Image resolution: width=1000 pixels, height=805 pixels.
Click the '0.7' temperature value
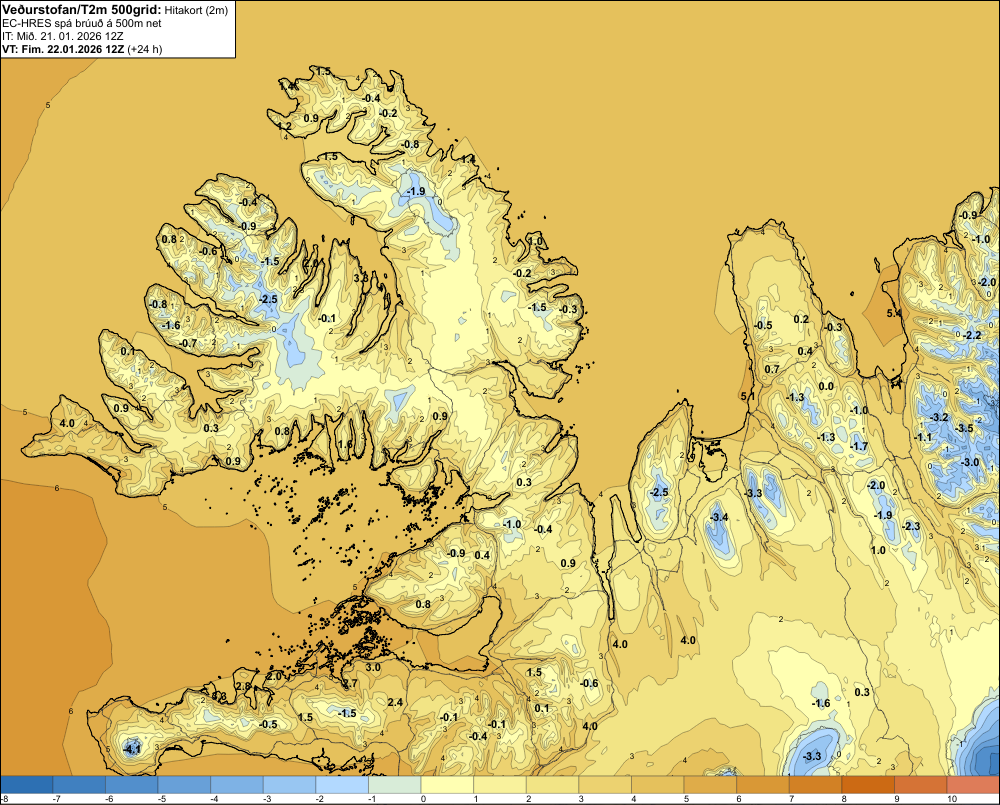772,369
